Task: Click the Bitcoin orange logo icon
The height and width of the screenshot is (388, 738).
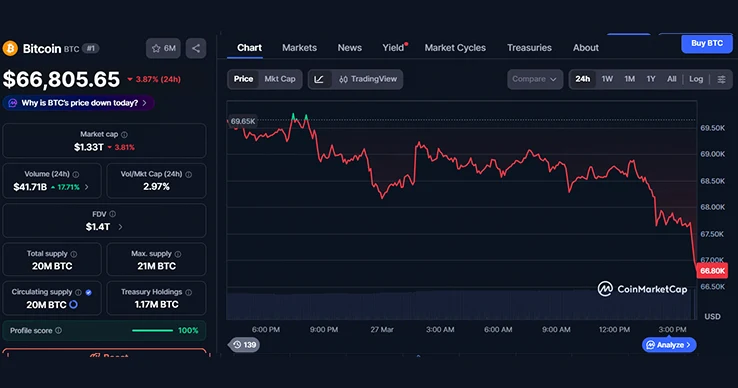Action: pyautogui.click(x=10, y=48)
